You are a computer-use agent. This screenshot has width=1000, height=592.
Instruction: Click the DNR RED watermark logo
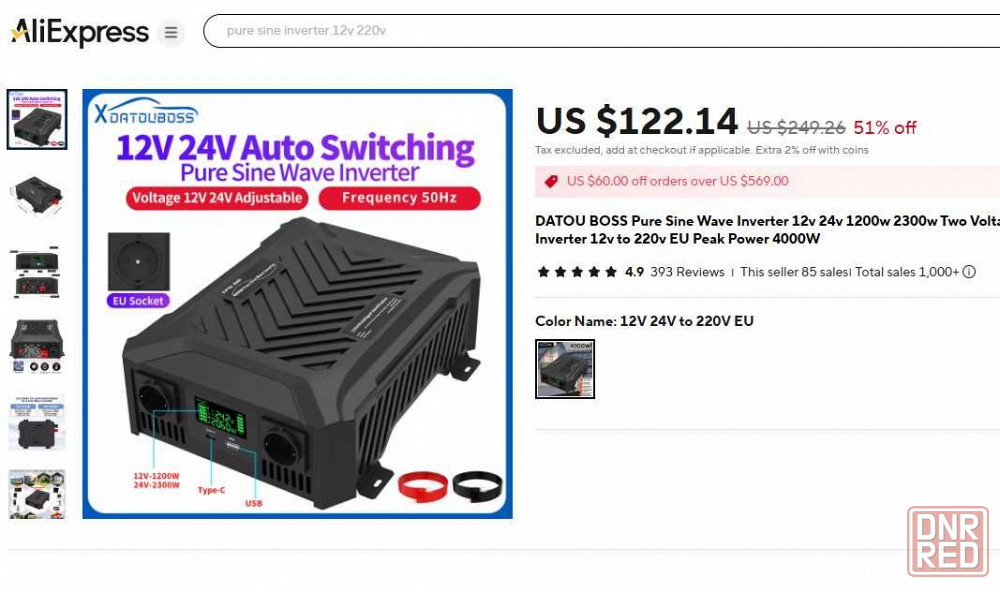pos(948,542)
